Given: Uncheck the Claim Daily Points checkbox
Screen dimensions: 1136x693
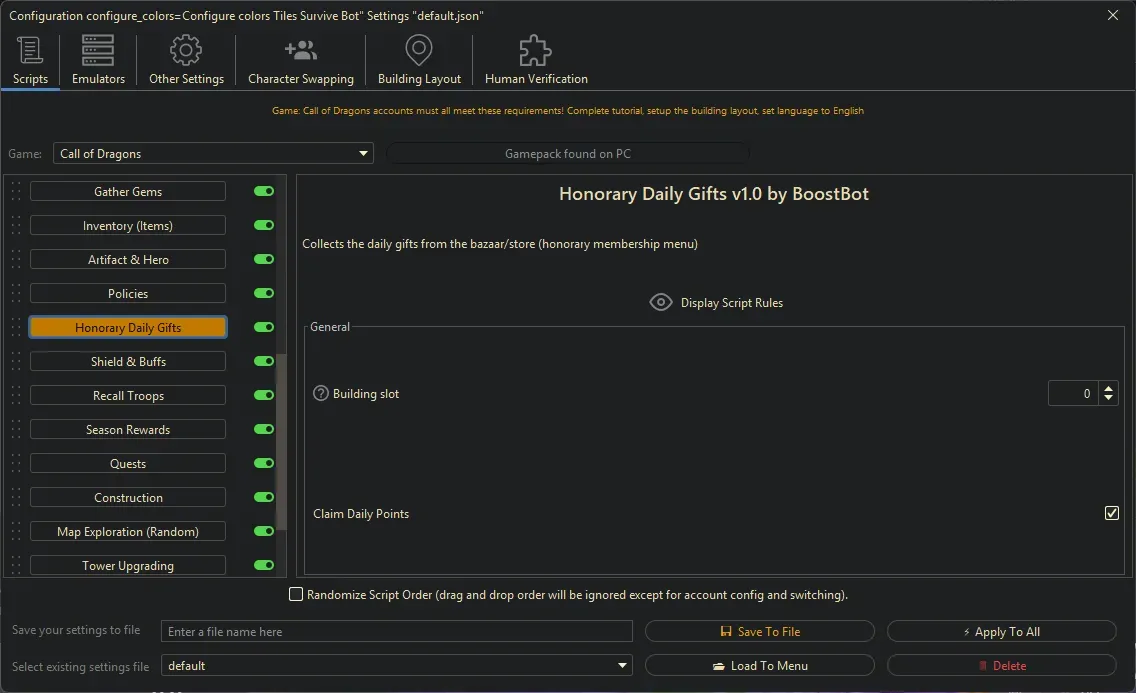Looking at the screenshot, I should point(1112,513).
